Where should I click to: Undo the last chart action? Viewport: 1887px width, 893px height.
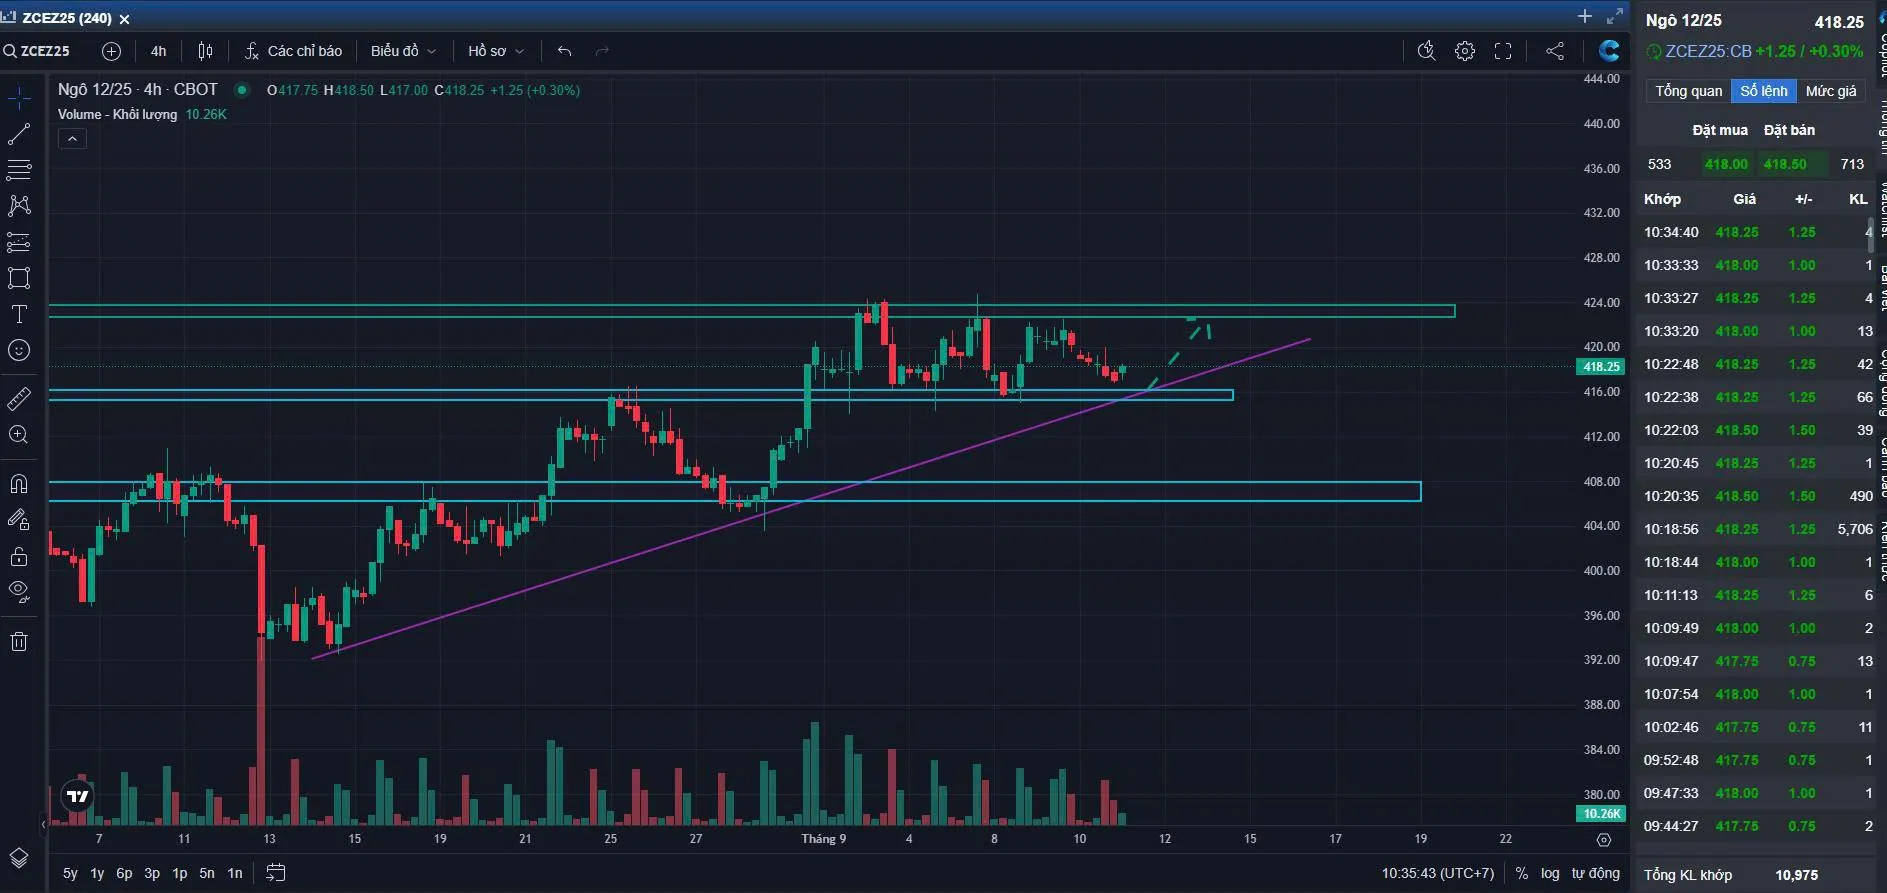pyautogui.click(x=565, y=51)
